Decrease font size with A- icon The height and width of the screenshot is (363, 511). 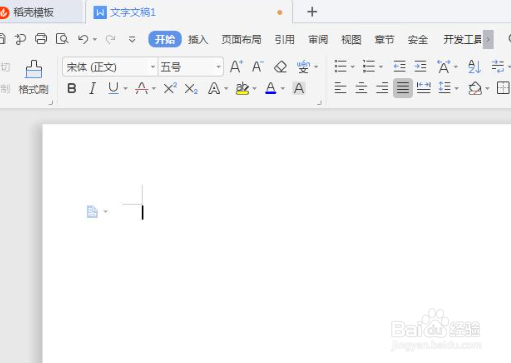(x=258, y=67)
